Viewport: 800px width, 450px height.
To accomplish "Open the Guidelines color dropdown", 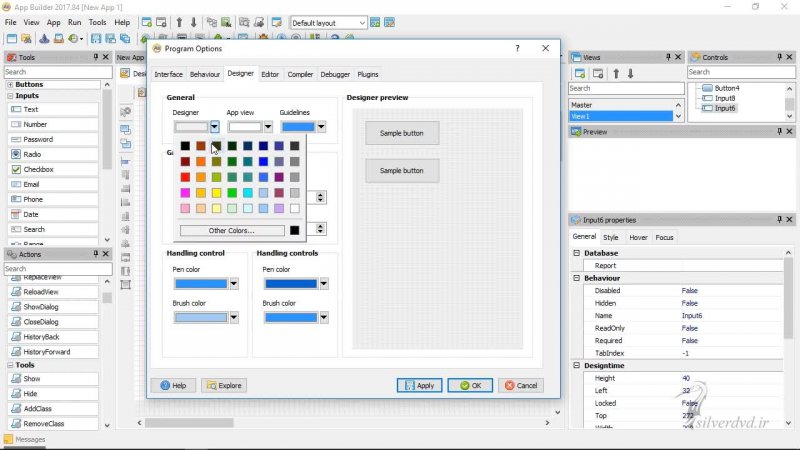I will 322,127.
